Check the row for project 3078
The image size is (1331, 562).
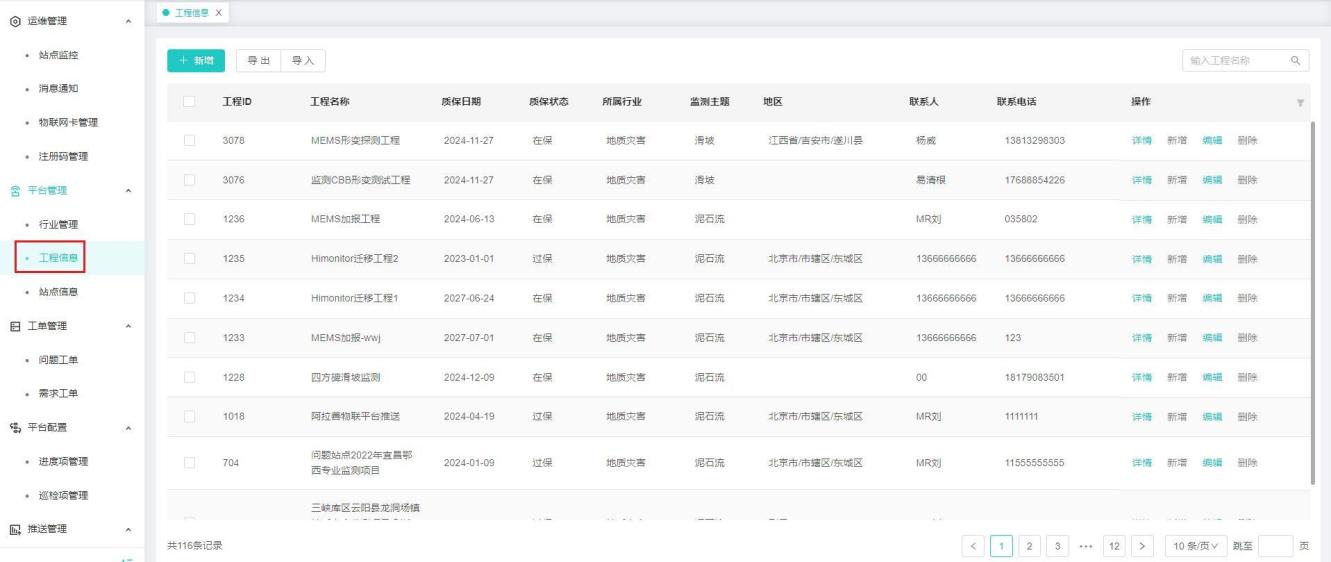pyautogui.click(x=188, y=140)
